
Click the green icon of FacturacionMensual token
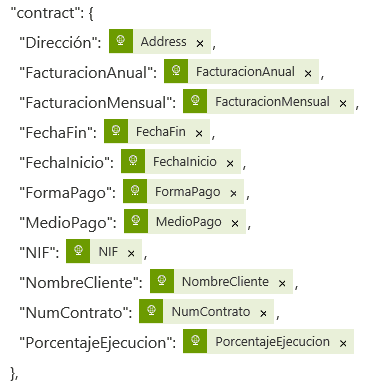coord(195,101)
